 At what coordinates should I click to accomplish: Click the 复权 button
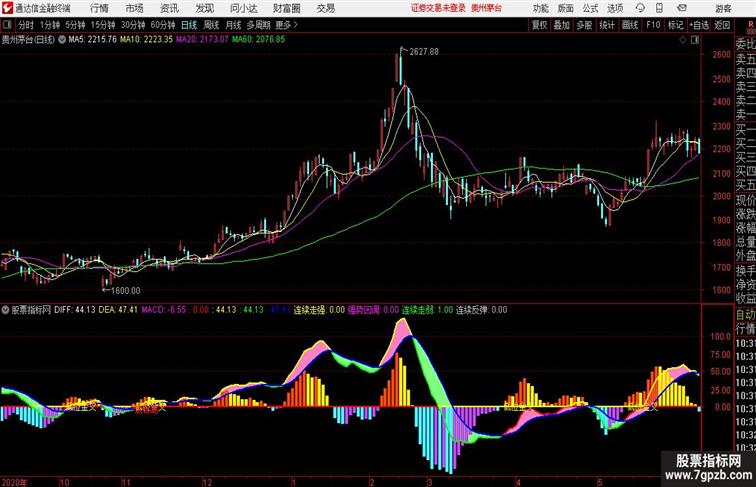539,25
